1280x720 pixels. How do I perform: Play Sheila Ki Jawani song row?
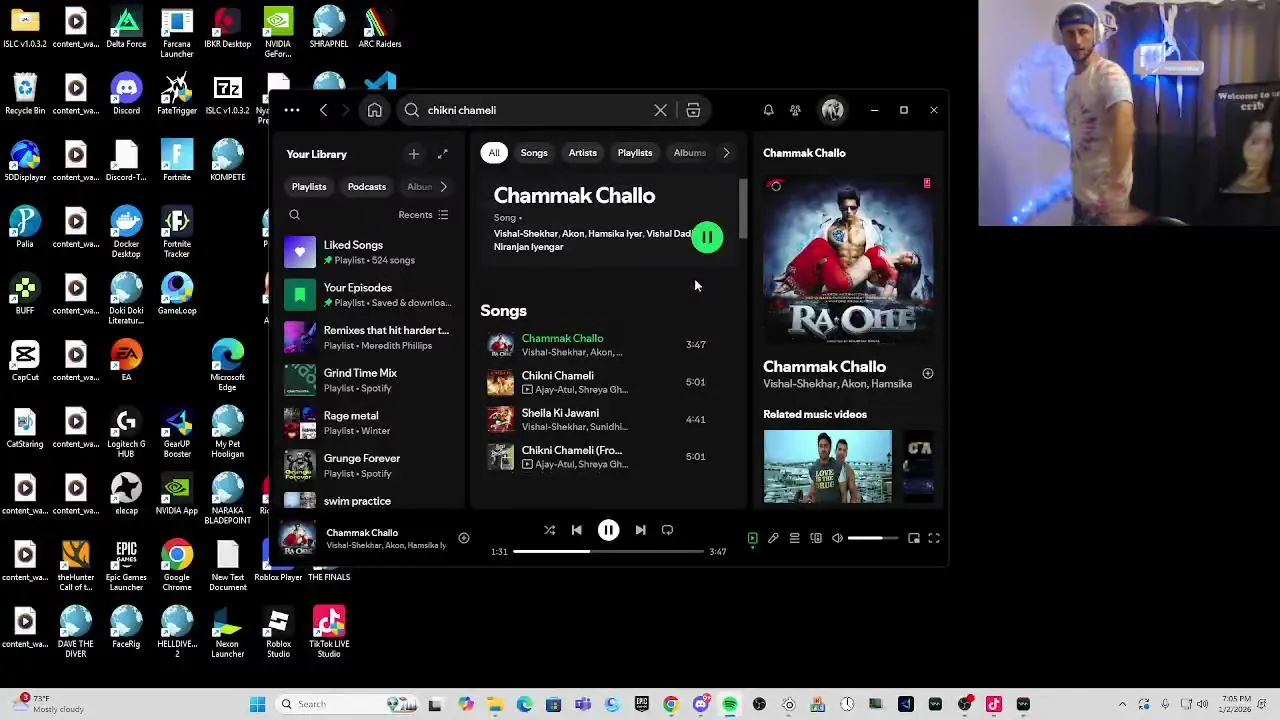coord(608,419)
